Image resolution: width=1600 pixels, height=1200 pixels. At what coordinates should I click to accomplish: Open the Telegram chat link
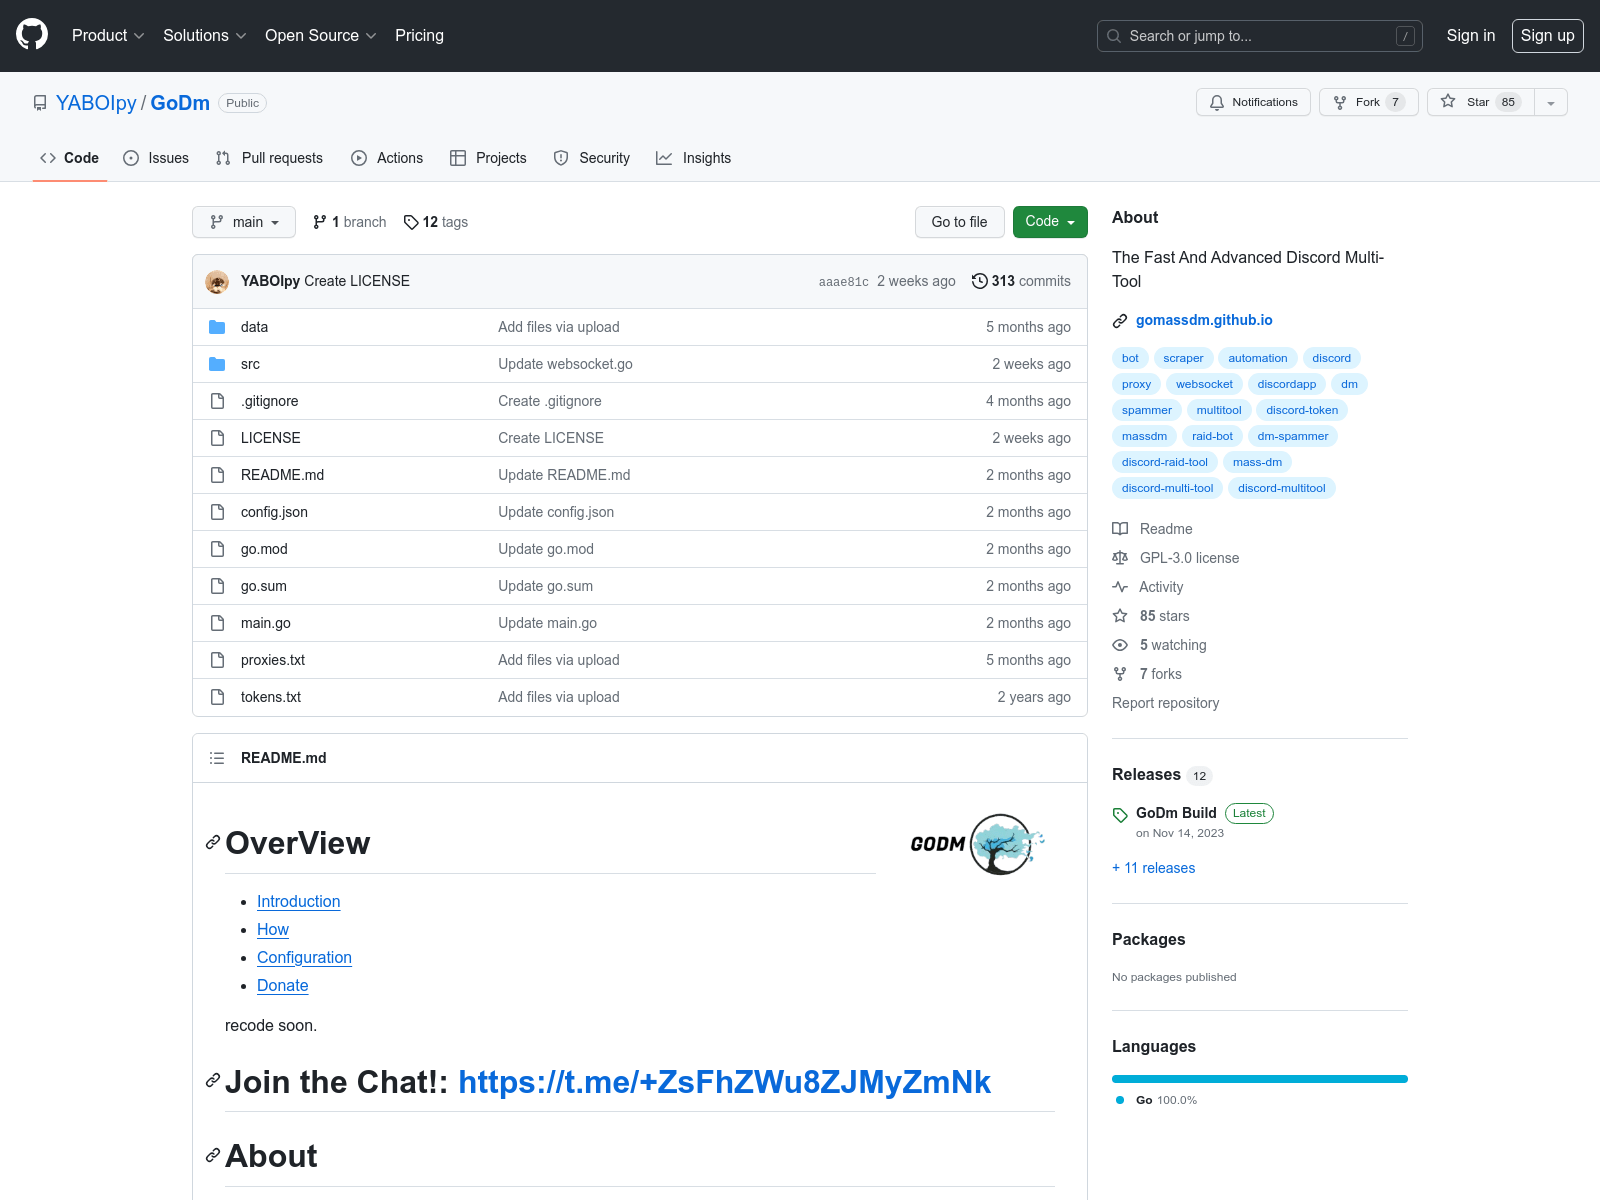(724, 1081)
